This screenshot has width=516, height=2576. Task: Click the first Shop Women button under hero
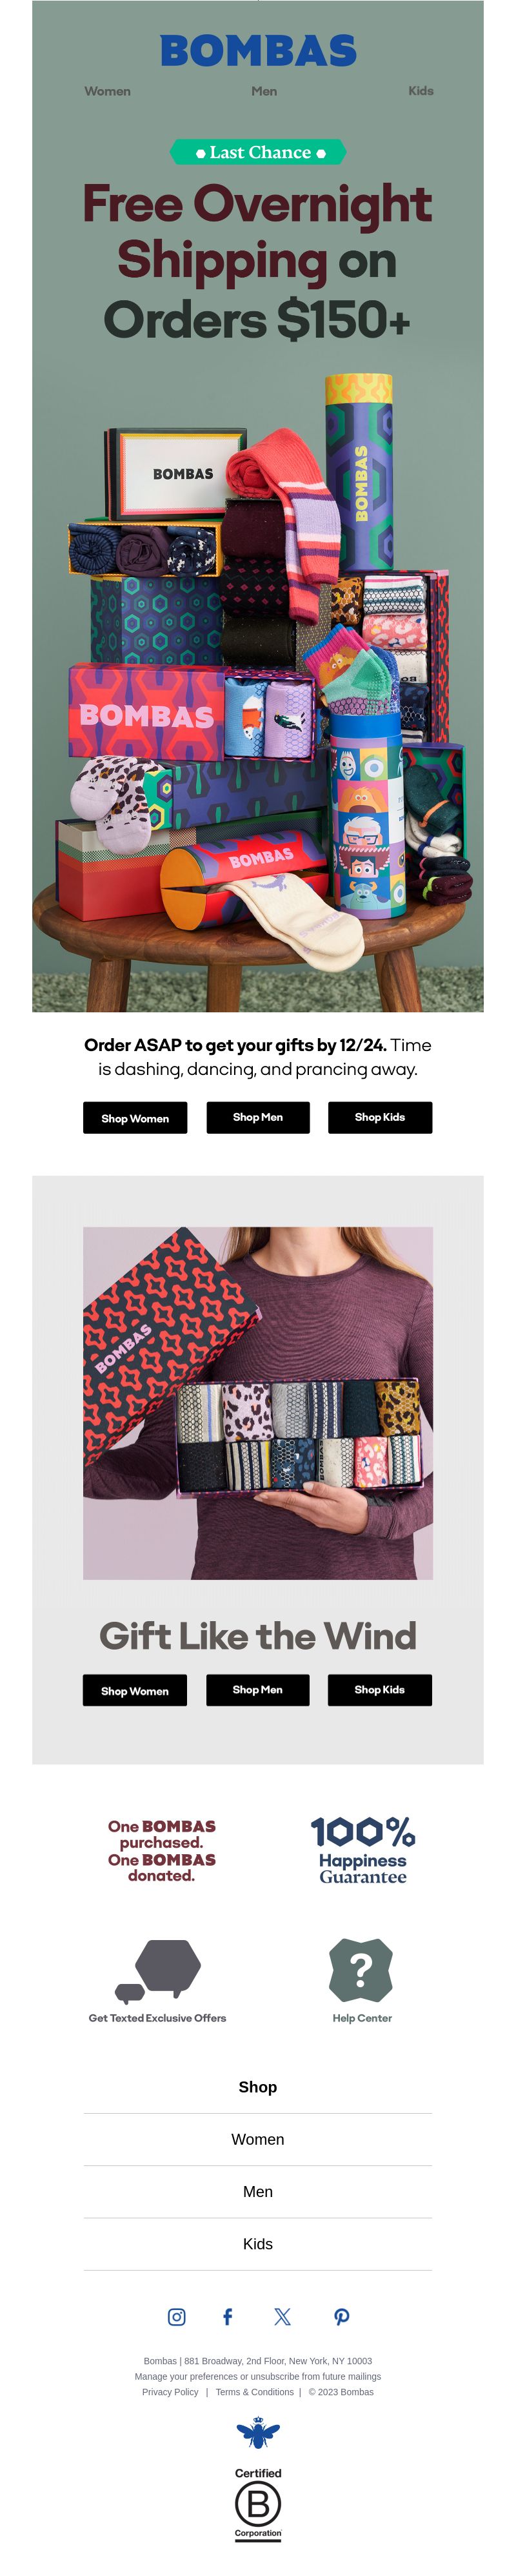pos(135,1118)
